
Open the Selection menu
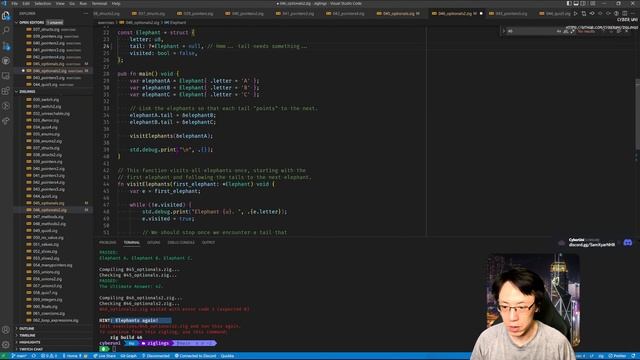[x=42, y=3]
